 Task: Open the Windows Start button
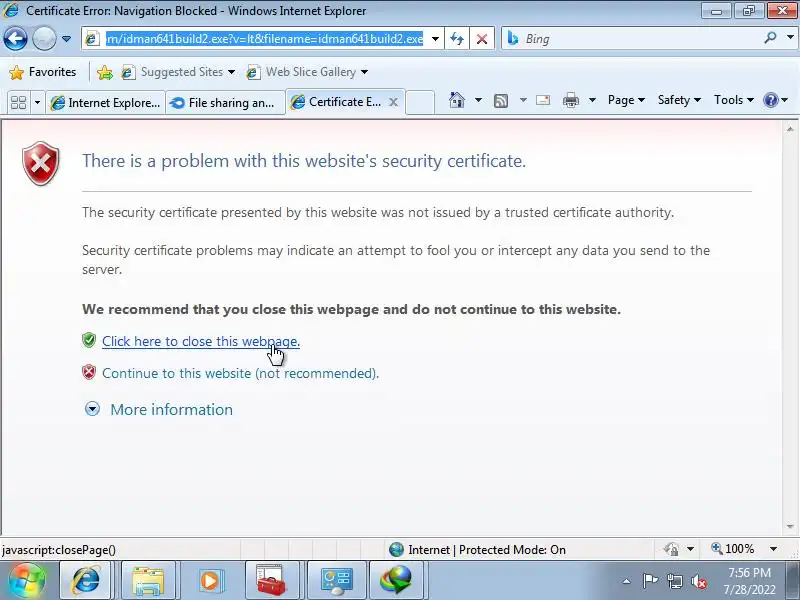(x=27, y=580)
